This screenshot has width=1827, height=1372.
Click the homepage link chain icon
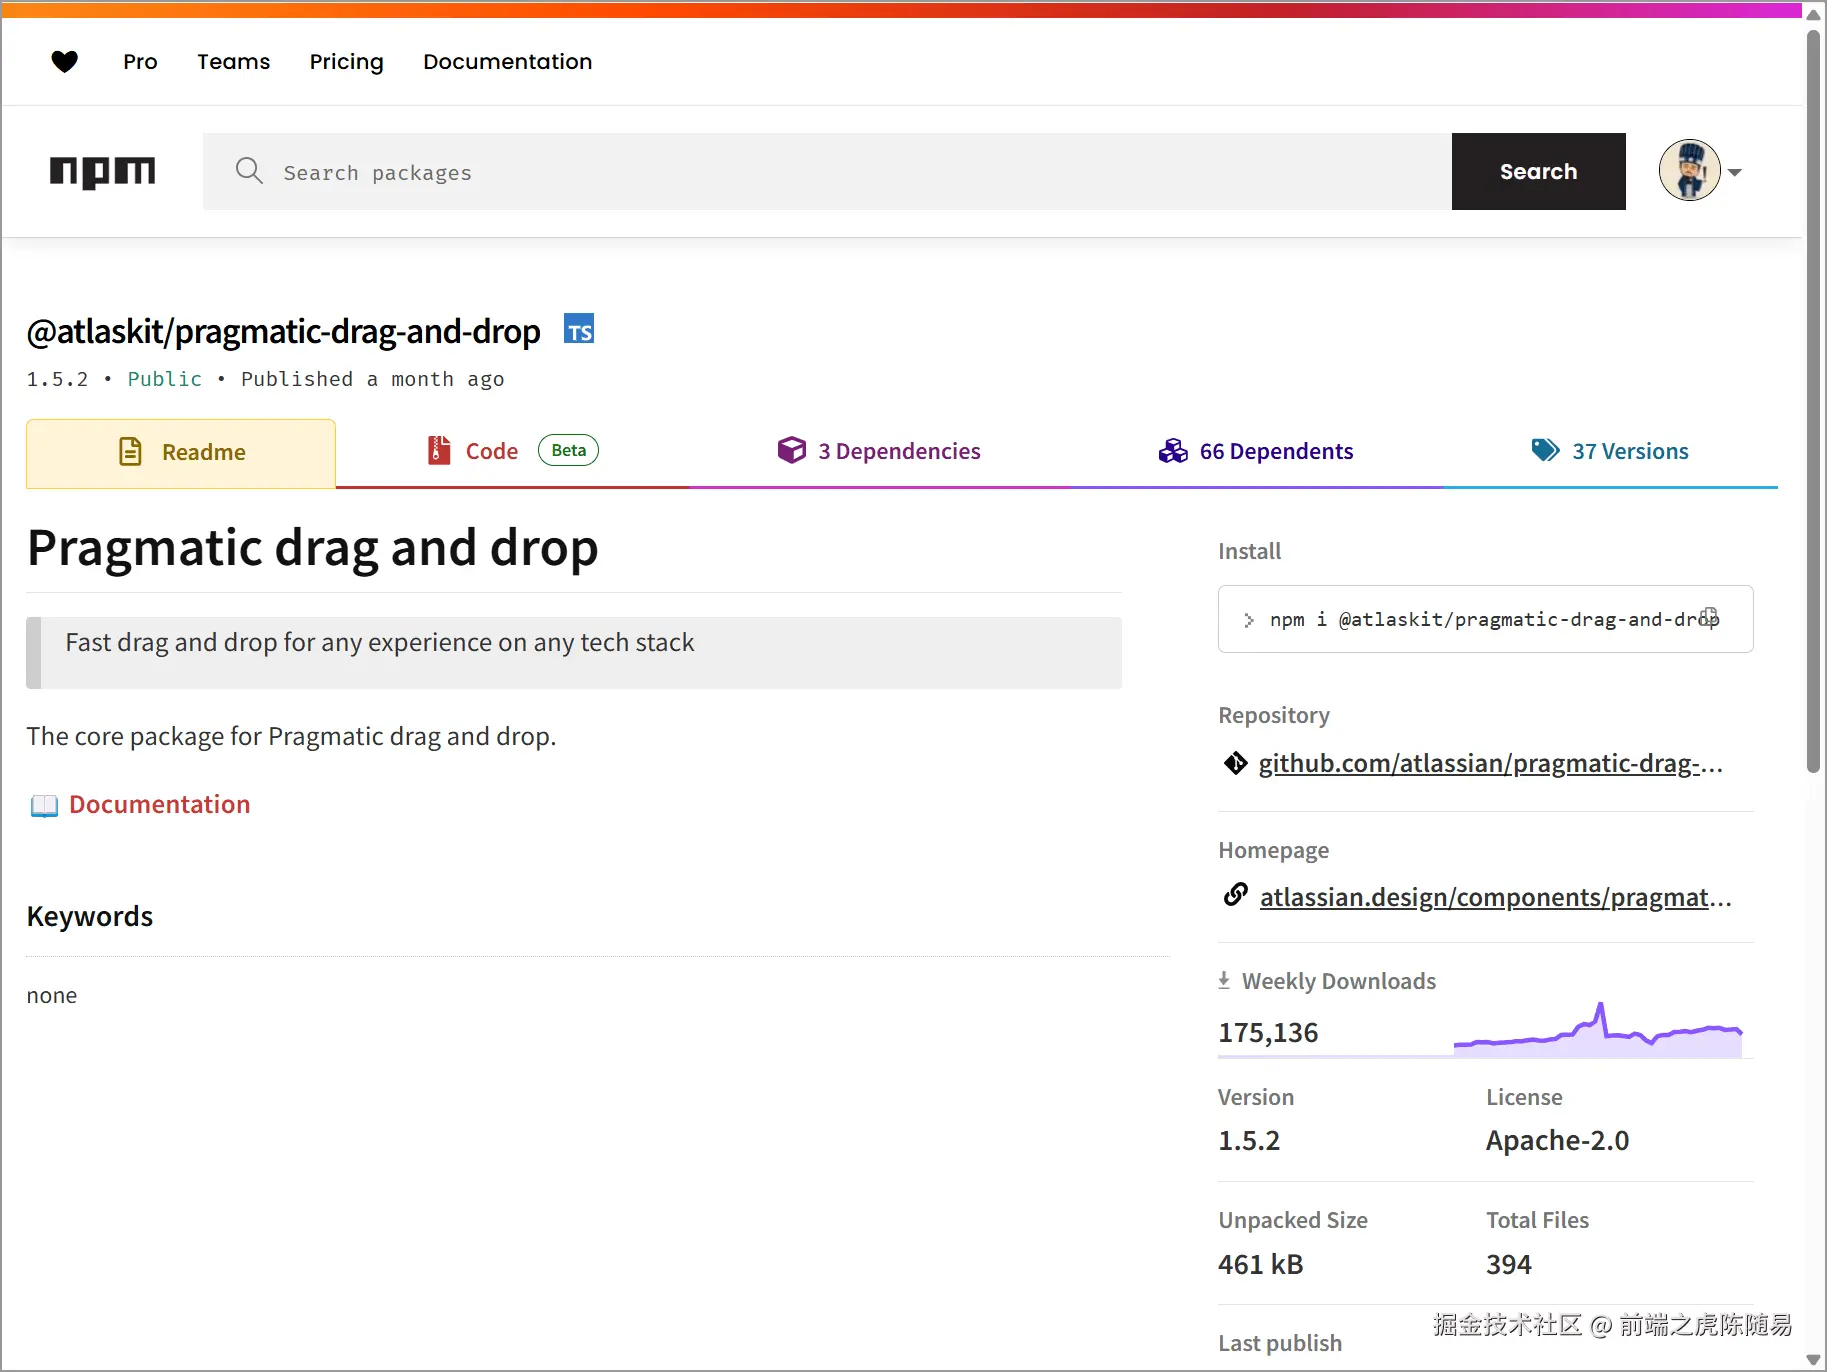[1236, 895]
